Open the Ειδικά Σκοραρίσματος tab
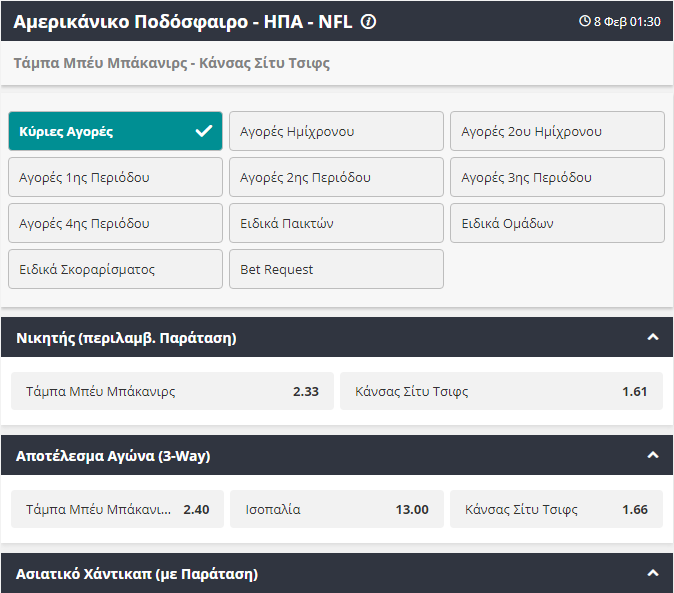The width and height of the screenshot is (674, 593). [x=115, y=269]
